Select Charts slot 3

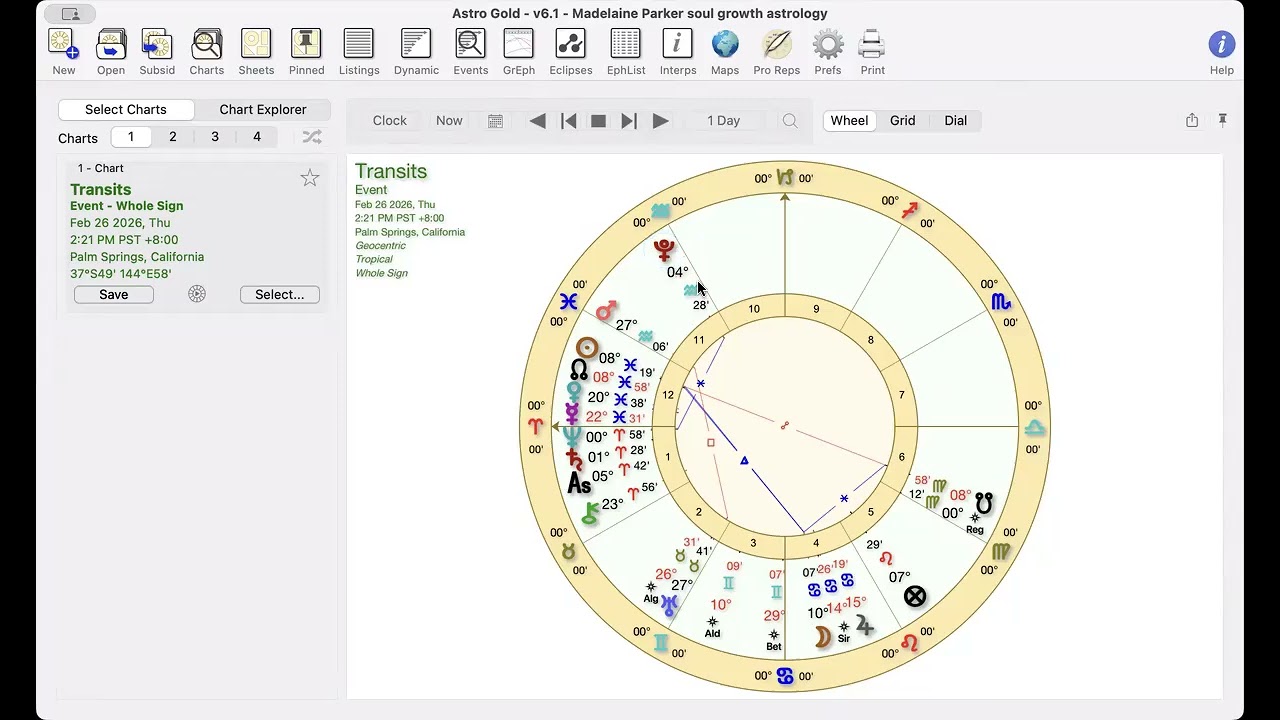click(215, 137)
